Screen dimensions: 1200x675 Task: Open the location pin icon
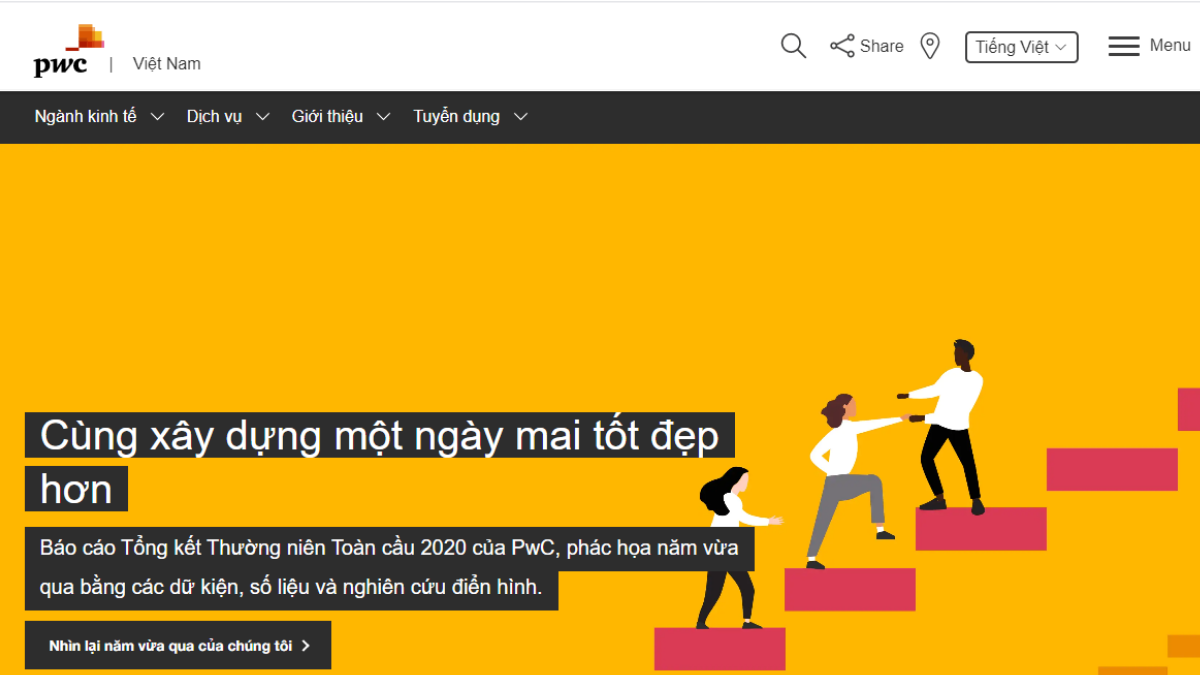(x=930, y=46)
